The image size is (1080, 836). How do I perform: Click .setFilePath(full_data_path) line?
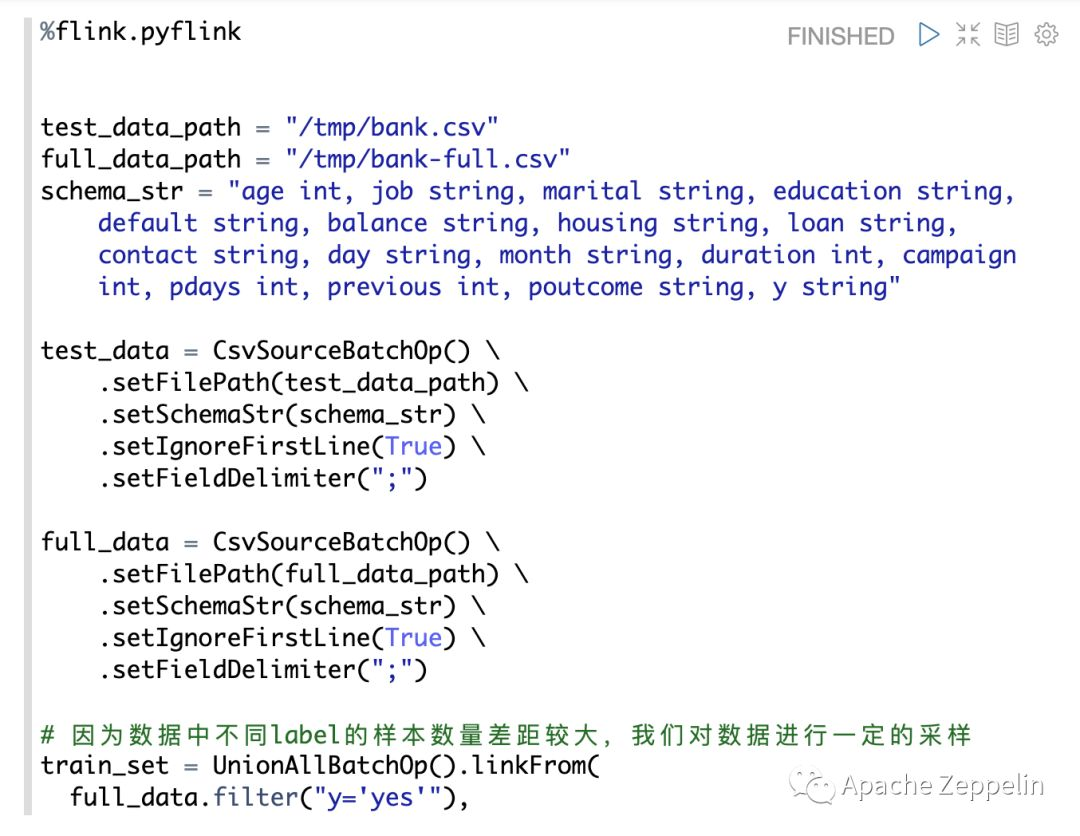click(313, 574)
